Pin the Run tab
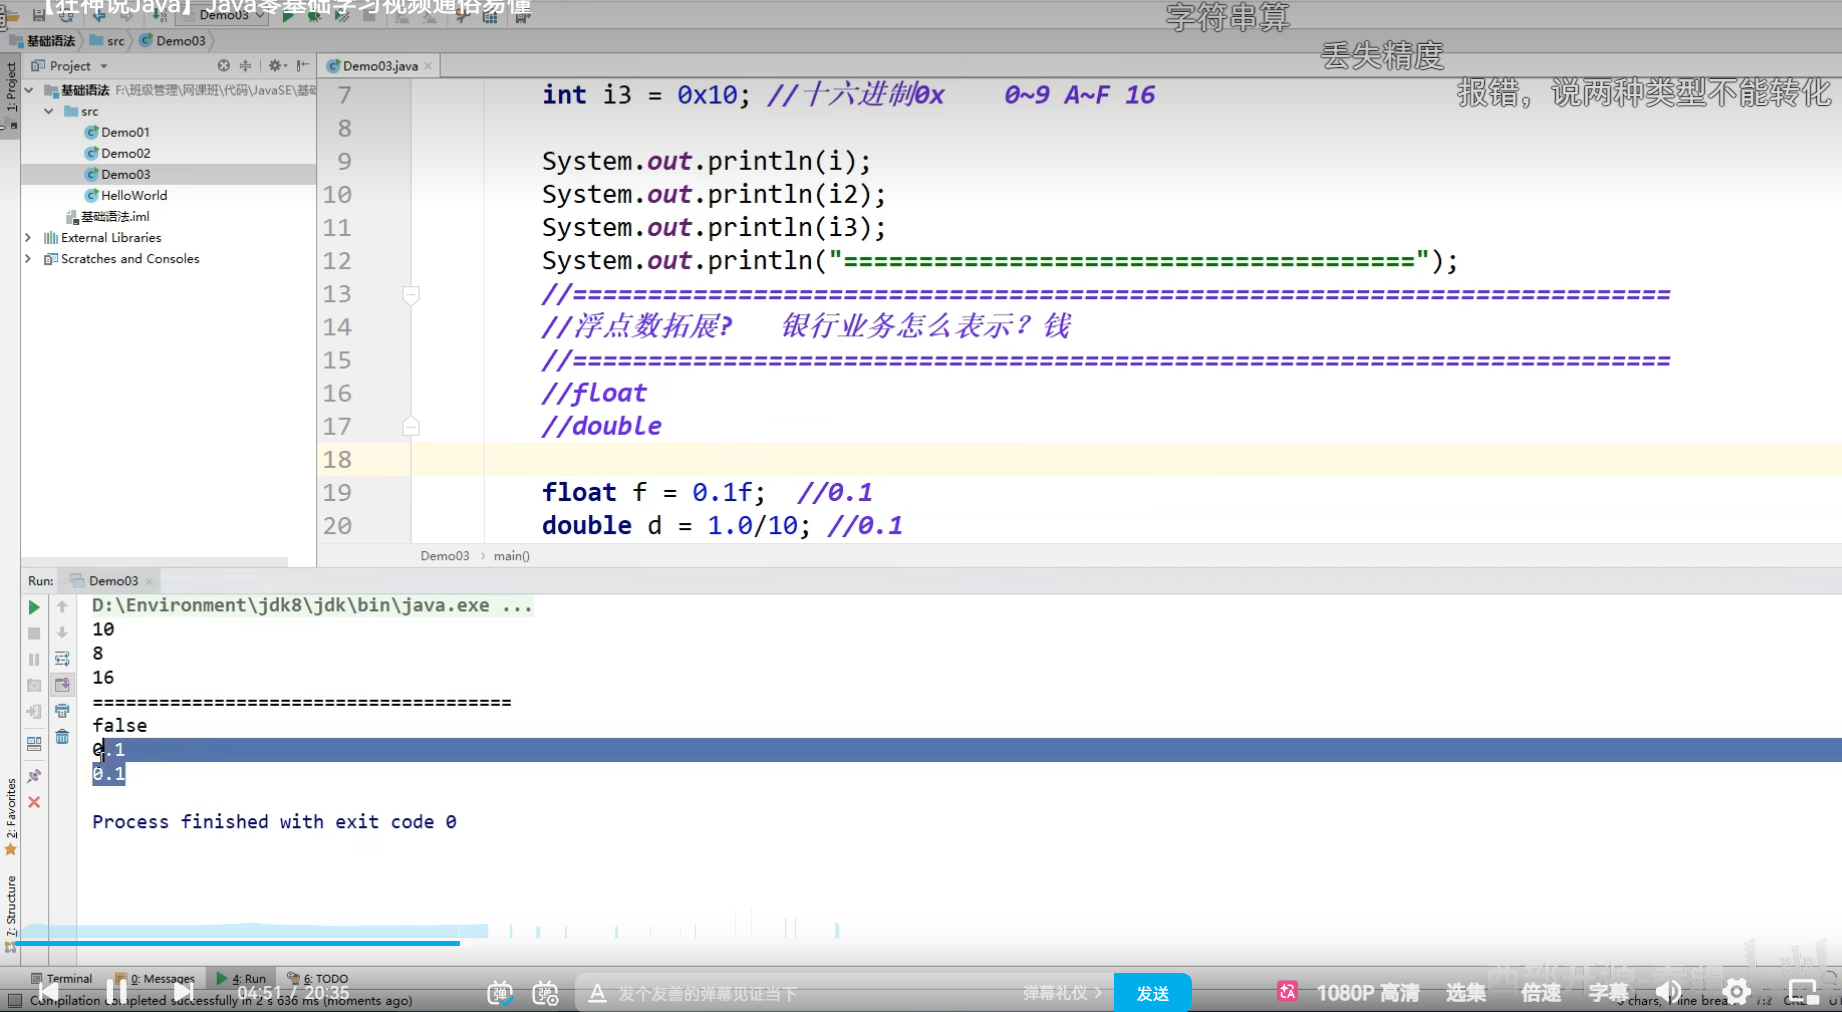 pyautogui.click(x=34, y=775)
